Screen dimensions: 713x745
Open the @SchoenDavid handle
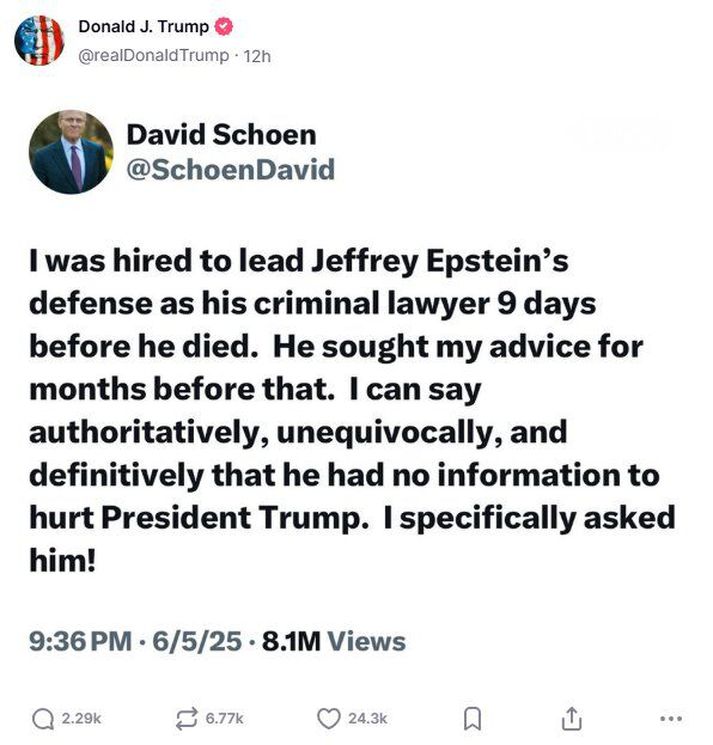coord(230,170)
